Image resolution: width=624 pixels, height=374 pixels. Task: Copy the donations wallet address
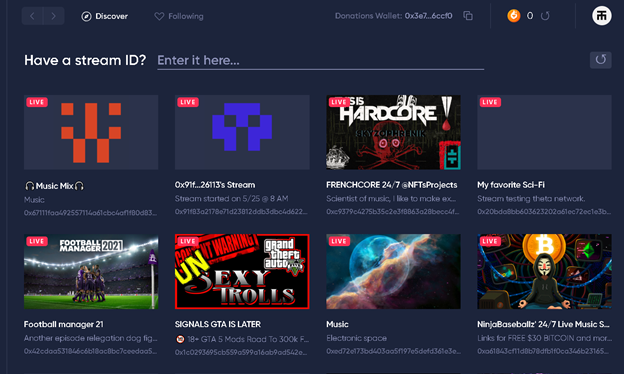tap(468, 16)
